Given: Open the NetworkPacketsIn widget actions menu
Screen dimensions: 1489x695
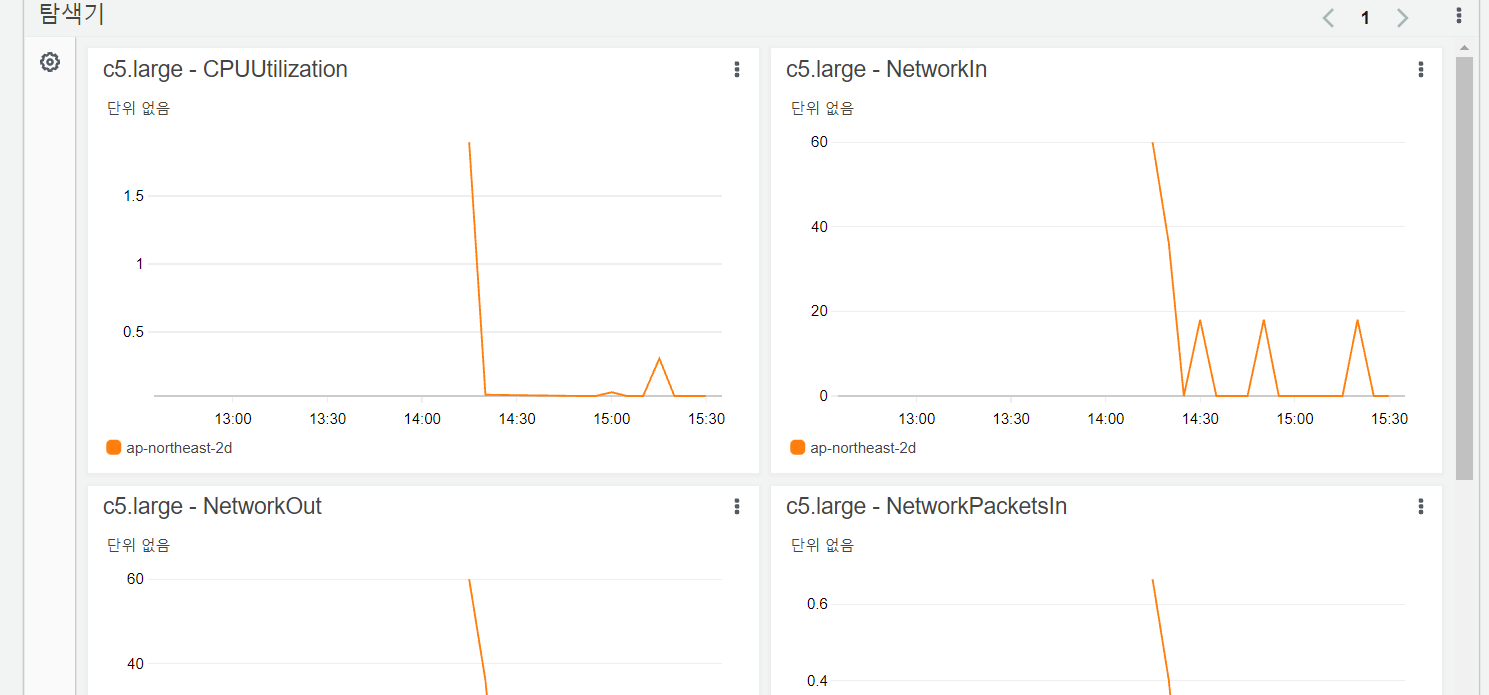Looking at the screenshot, I should click(1420, 506).
